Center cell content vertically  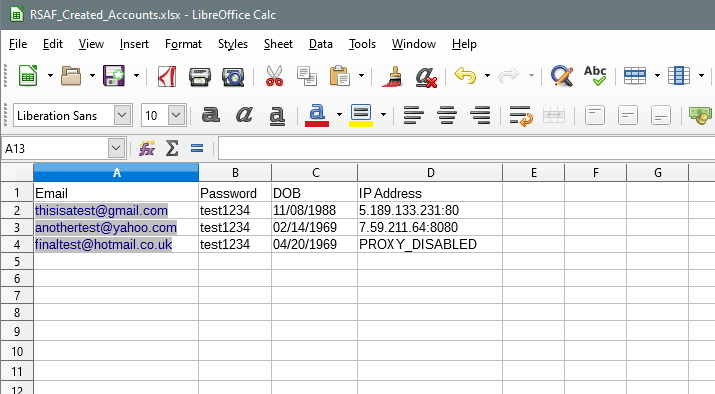[628, 115]
